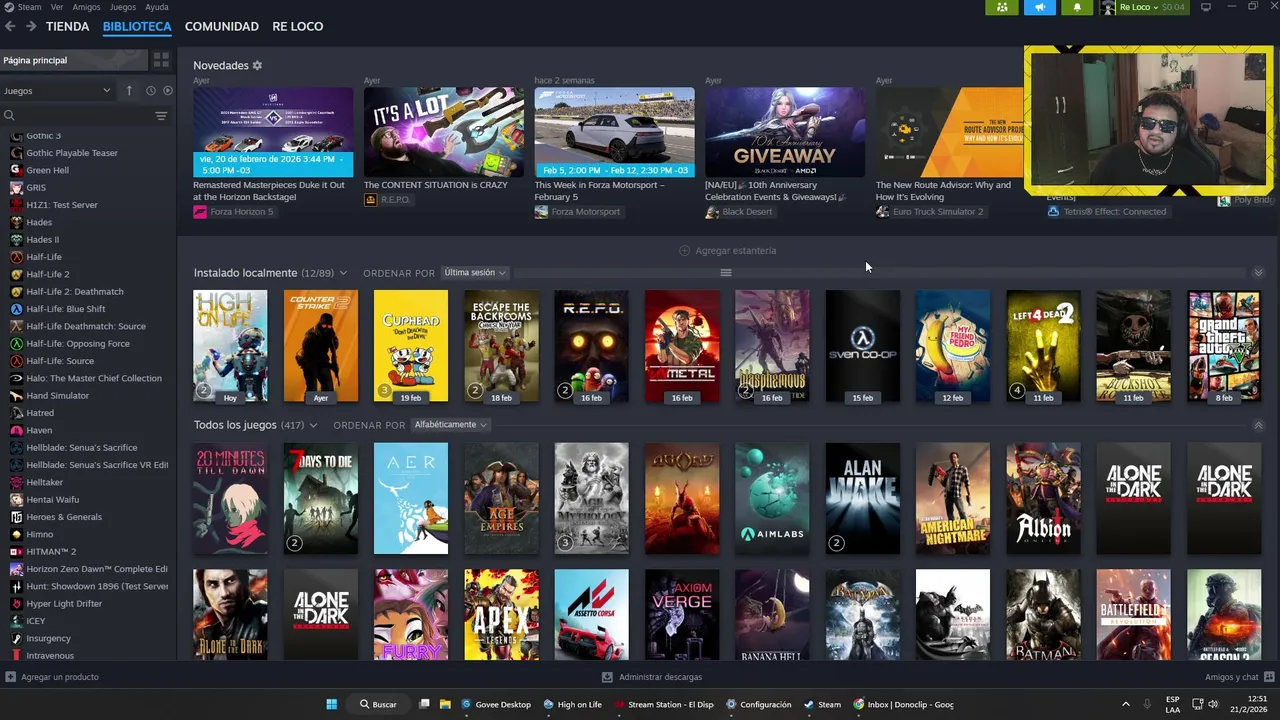Switch to the COMUNIDAD tab
This screenshot has height=720, width=1280.
[x=222, y=26]
